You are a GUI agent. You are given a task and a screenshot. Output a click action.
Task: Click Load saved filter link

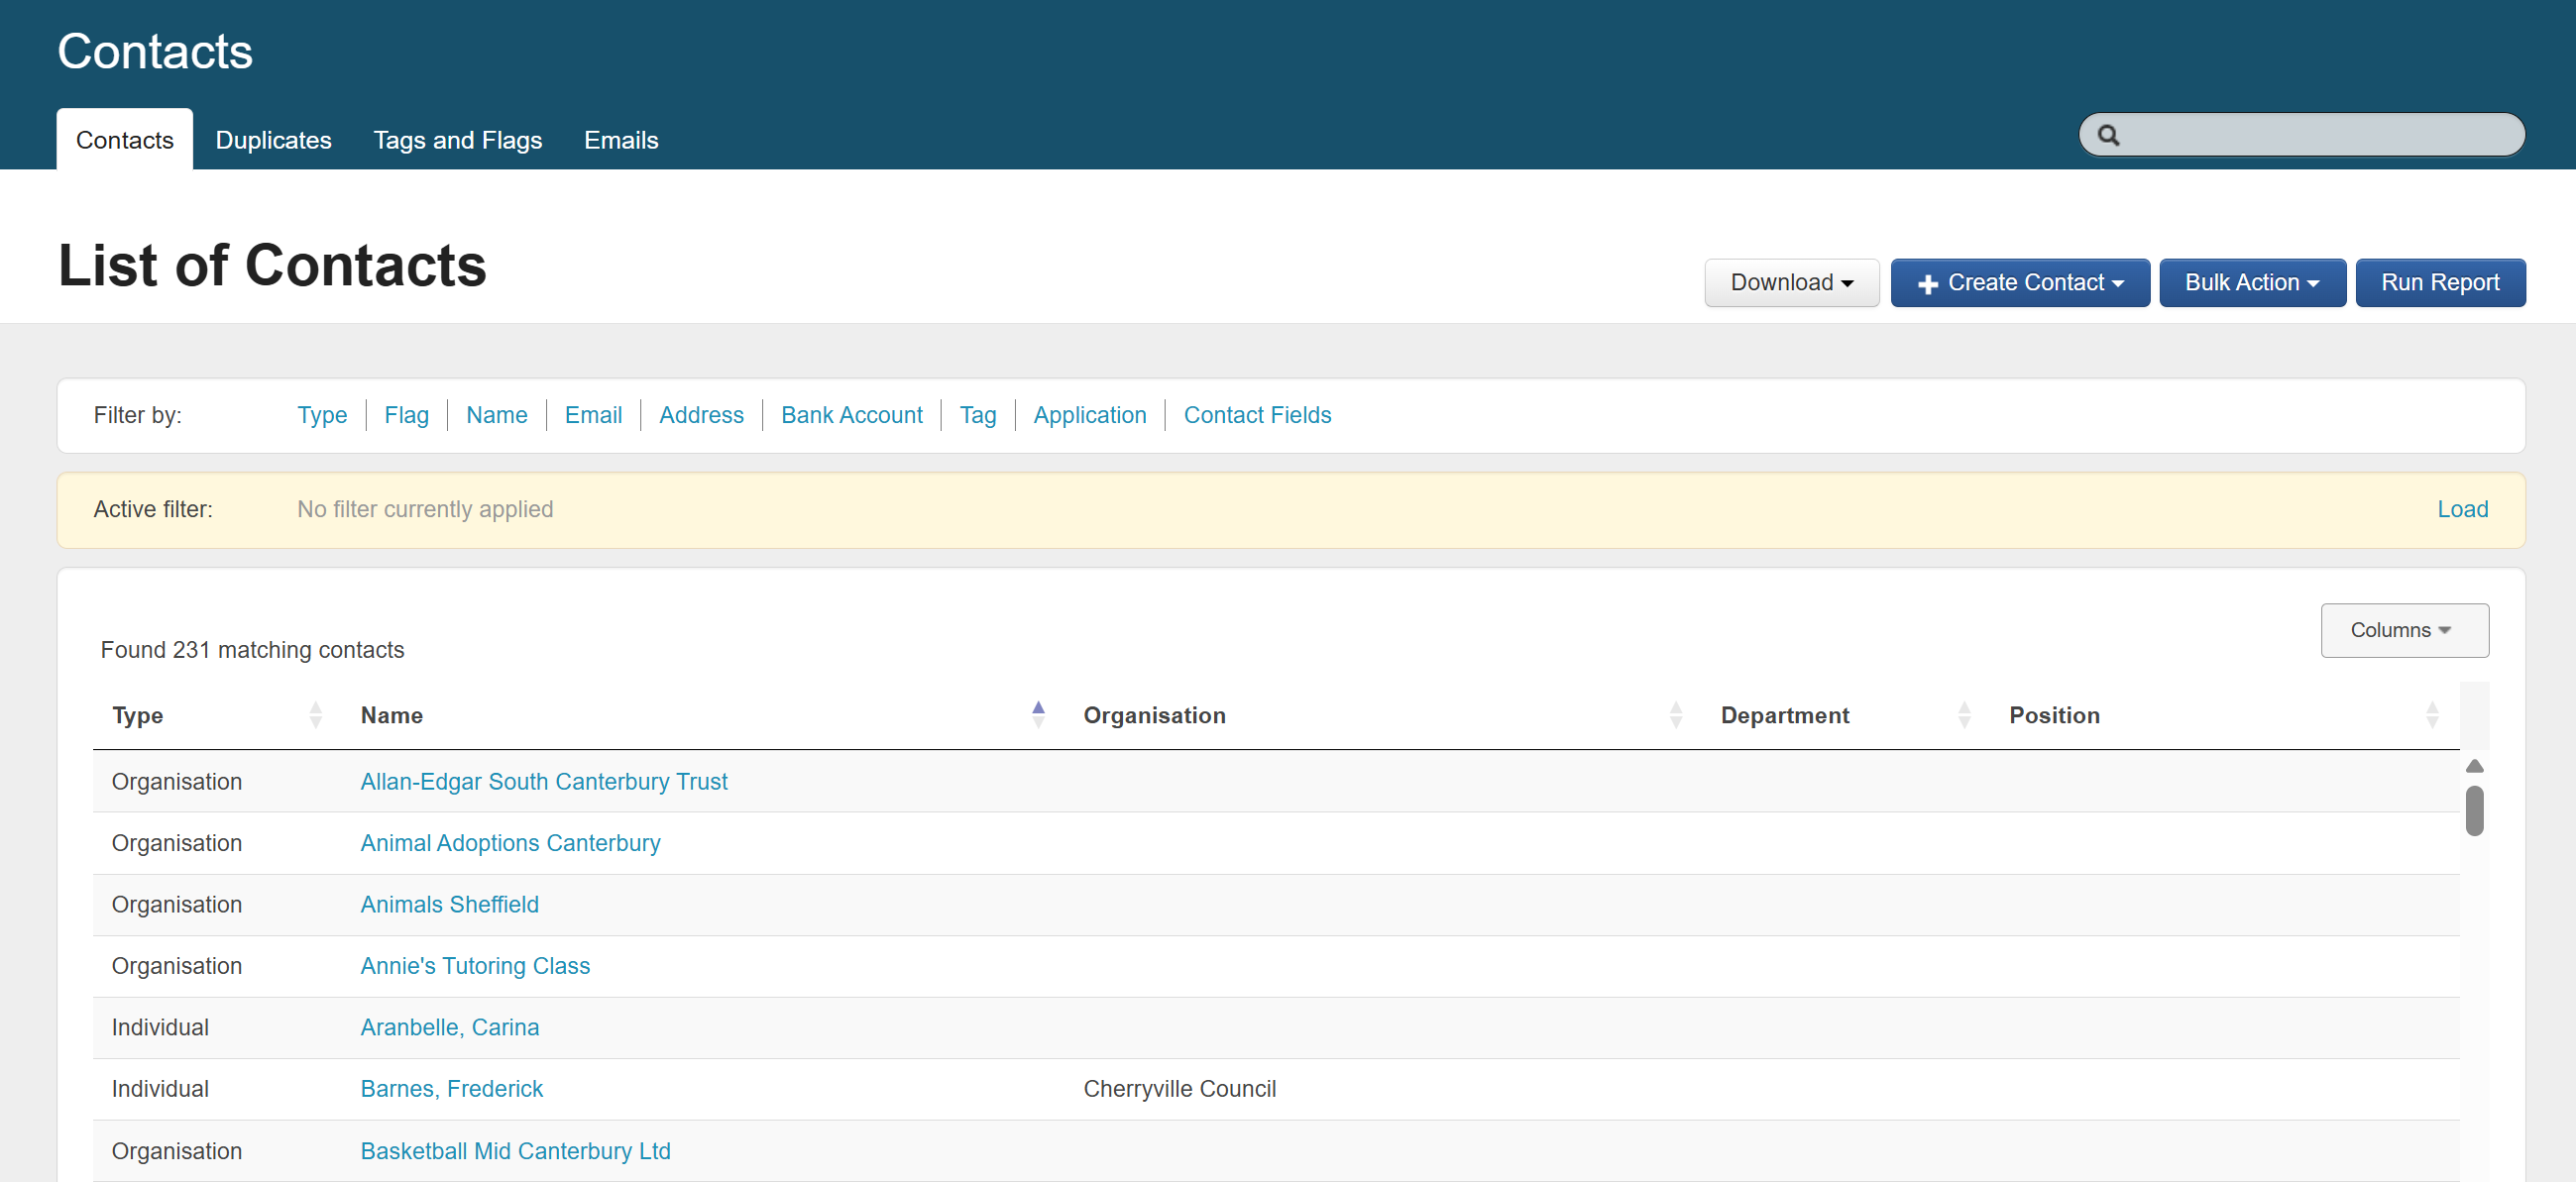pyautogui.click(x=2462, y=509)
